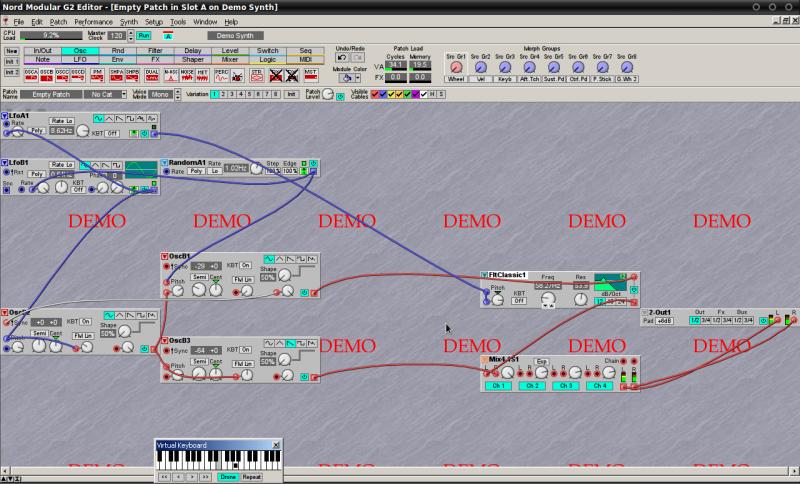The image size is (800, 484).
Task: Toggle blue visible cables checkbox
Action: (383, 94)
